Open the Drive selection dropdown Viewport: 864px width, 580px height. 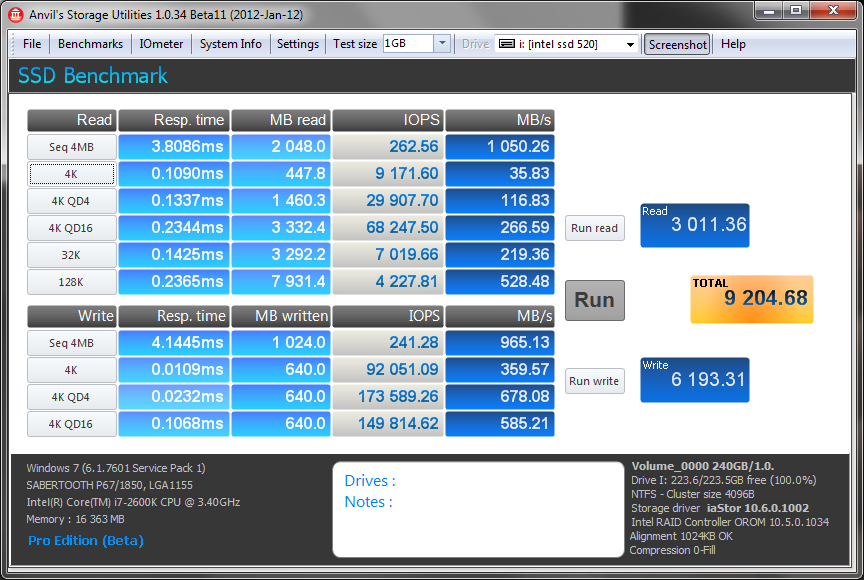630,44
